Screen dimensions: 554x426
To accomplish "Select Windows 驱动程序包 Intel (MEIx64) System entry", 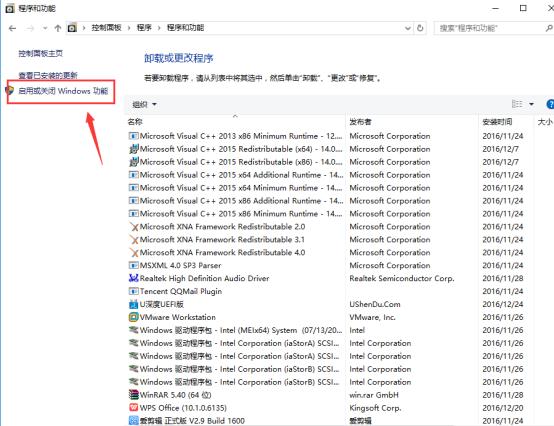I will pyautogui.click(x=241, y=330).
